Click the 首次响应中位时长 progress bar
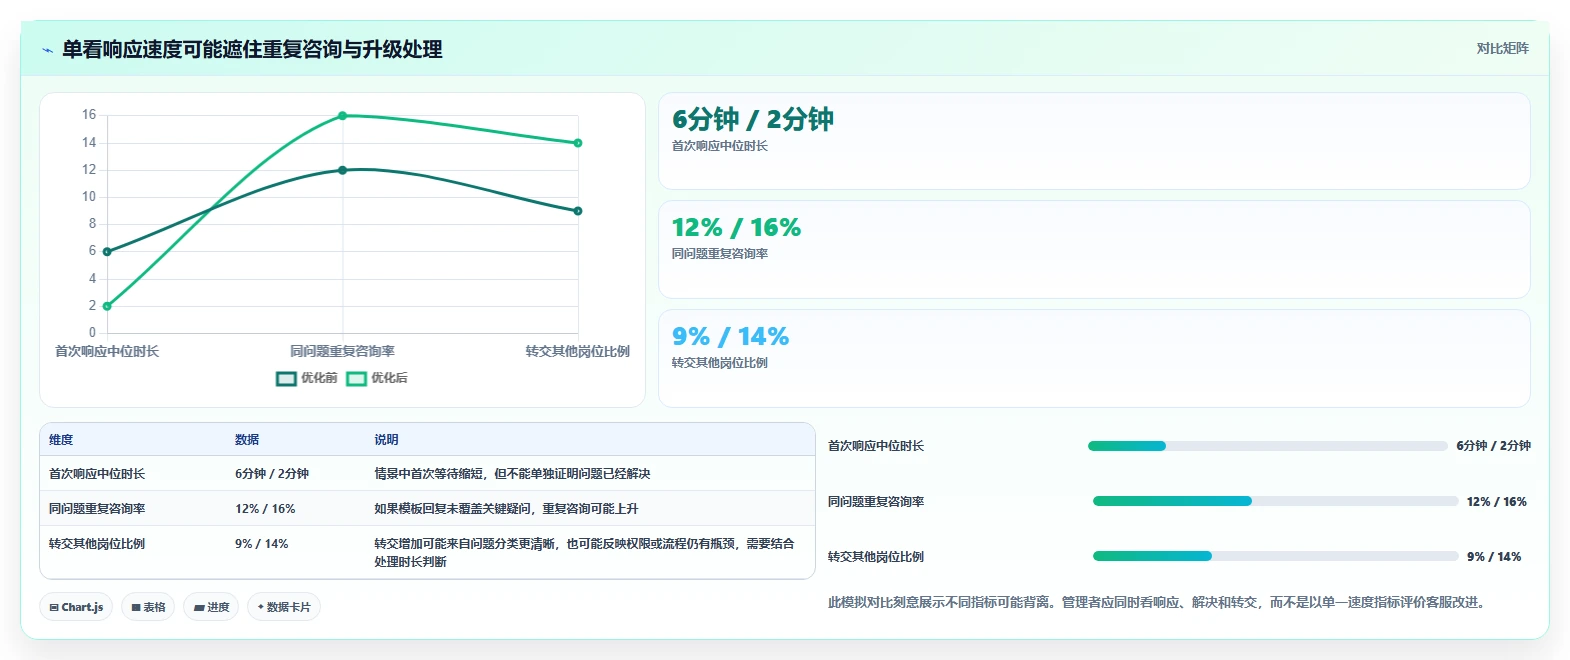 1268,446
